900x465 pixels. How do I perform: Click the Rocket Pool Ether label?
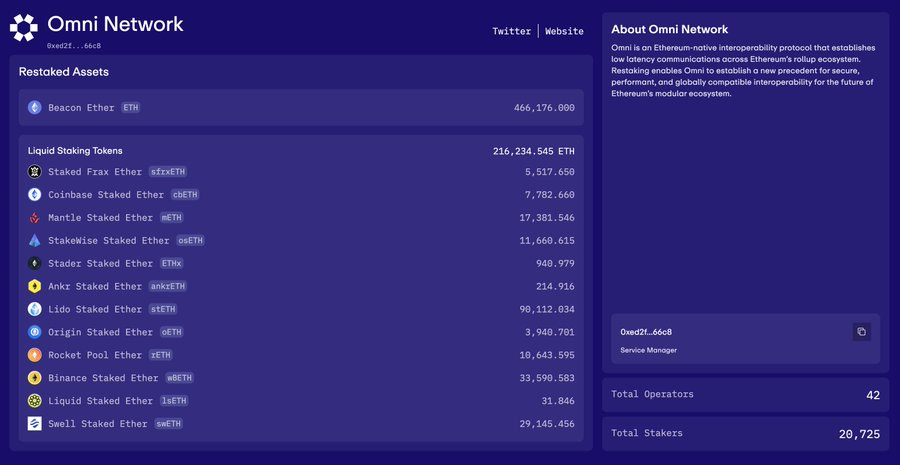coord(95,355)
